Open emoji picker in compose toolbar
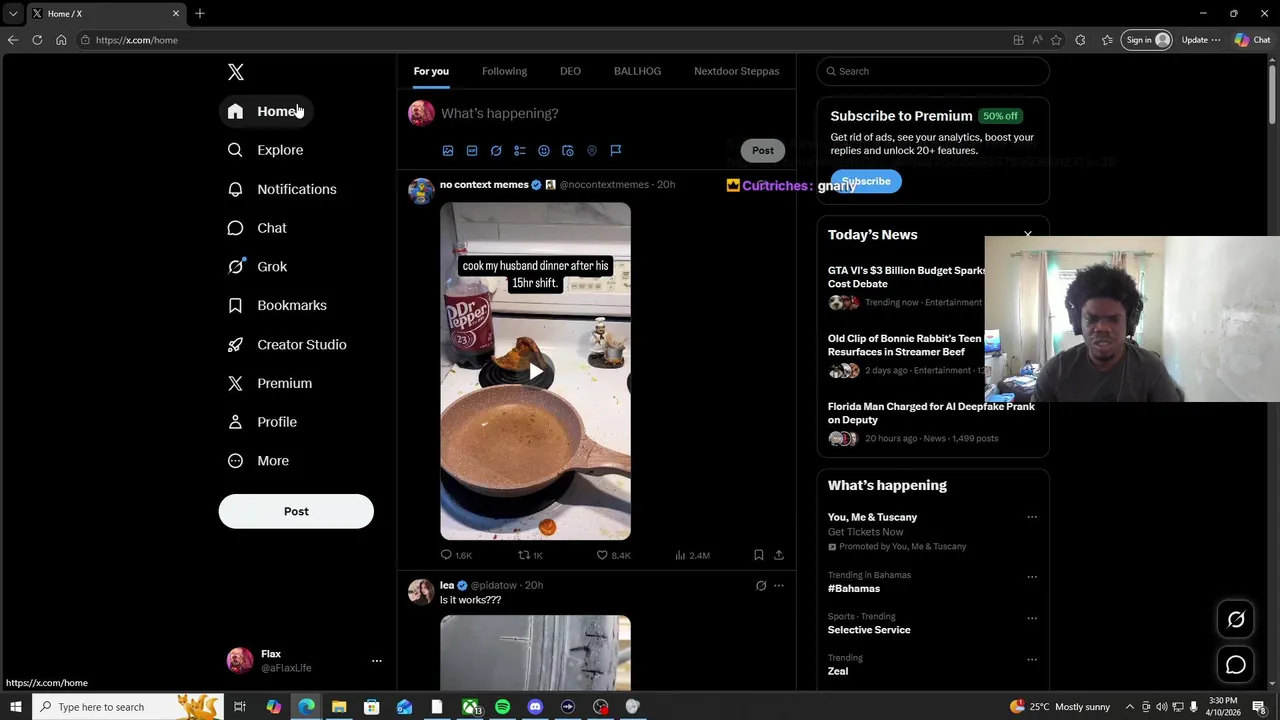Image resolution: width=1280 pixels, height=720 pixels. click(544, 151)
